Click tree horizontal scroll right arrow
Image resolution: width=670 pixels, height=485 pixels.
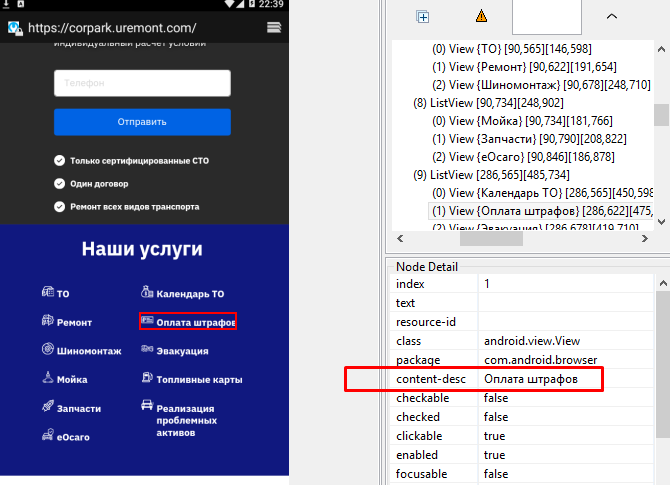(645, 238)
